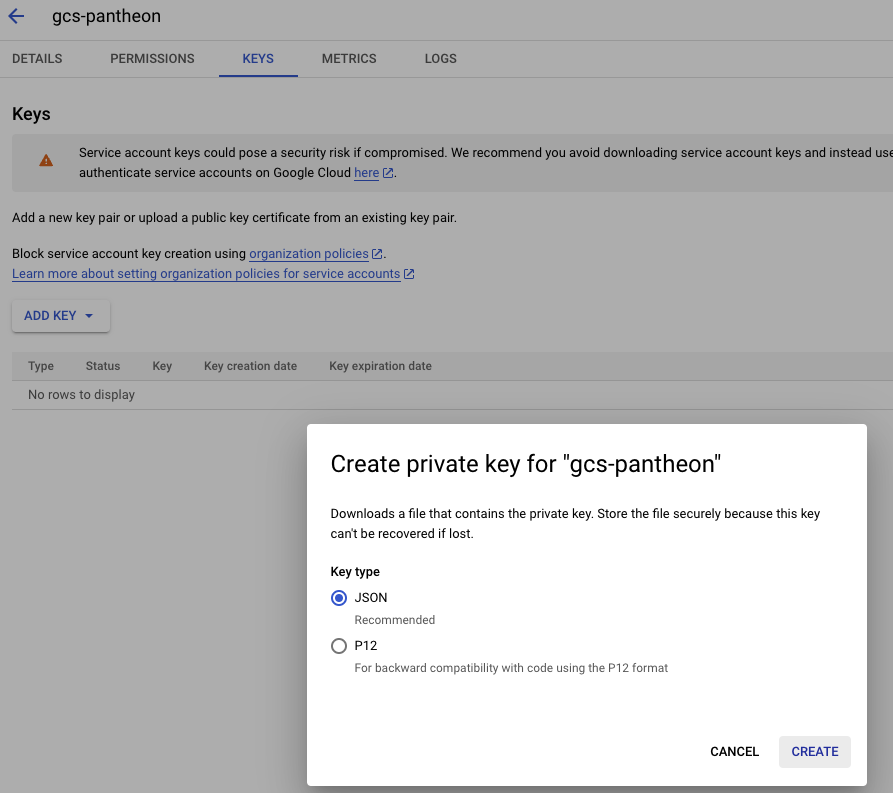Follow the "organization policies" link

pos(308,254)
